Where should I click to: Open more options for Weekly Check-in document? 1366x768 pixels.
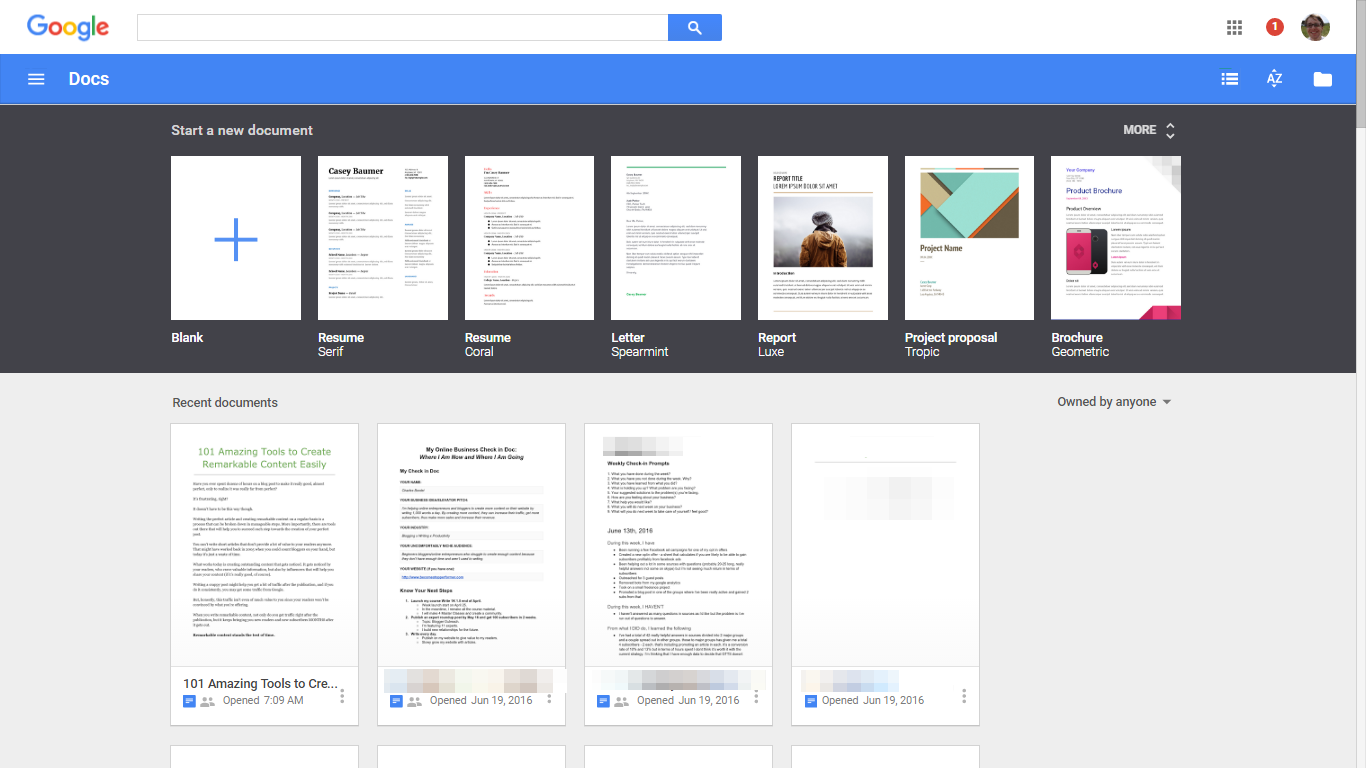pyautogui.click(x=756, y=695)
